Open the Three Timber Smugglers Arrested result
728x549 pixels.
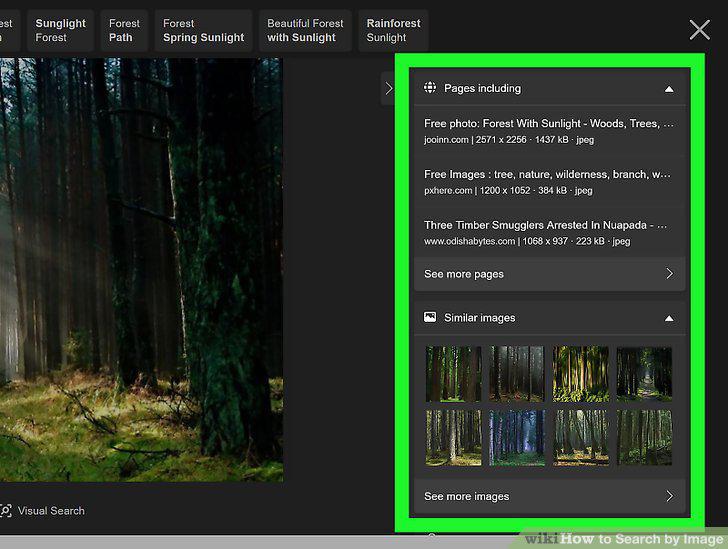pos(549,232)
